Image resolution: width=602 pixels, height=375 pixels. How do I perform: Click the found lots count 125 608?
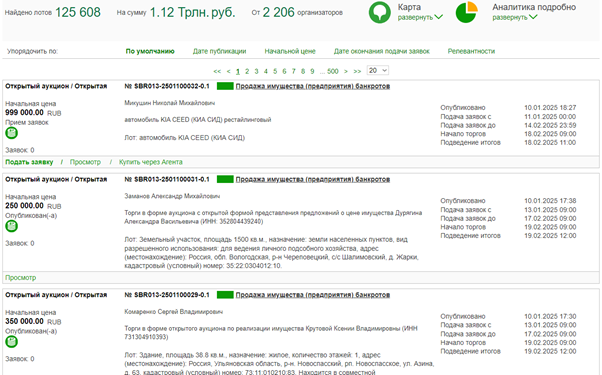pyautogui.click(x=78, y=12)
